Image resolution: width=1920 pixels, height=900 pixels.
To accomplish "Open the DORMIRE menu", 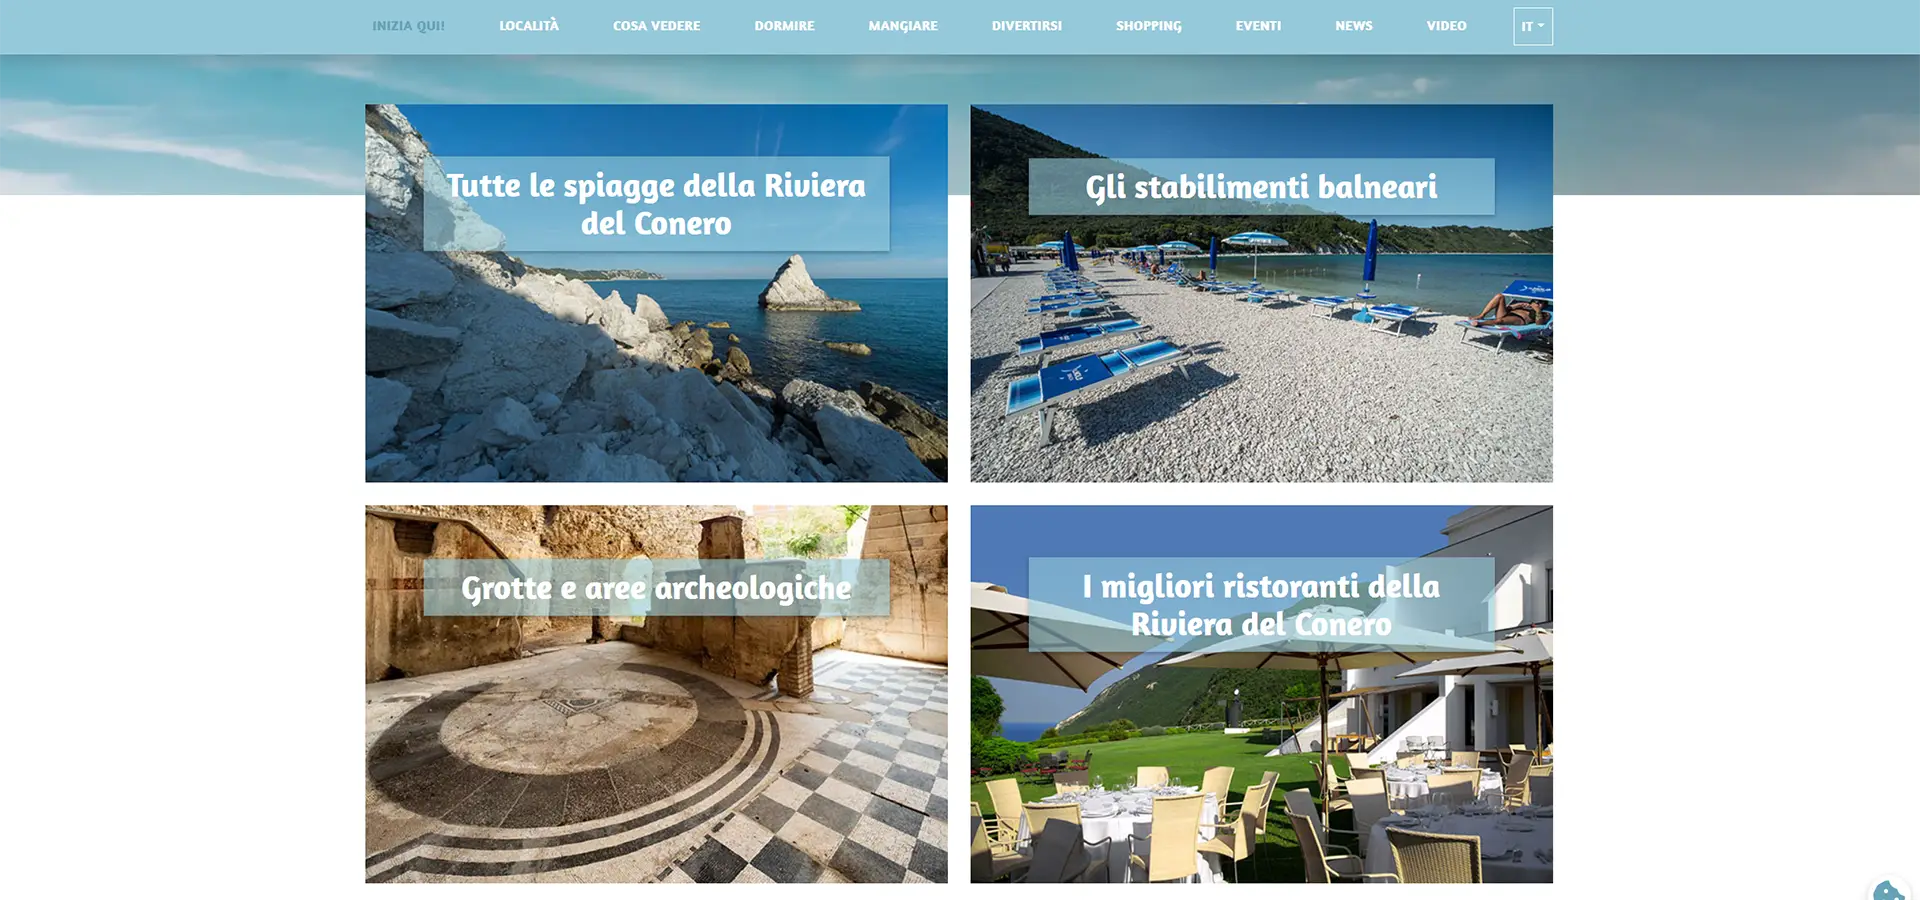I will (784, 26).
